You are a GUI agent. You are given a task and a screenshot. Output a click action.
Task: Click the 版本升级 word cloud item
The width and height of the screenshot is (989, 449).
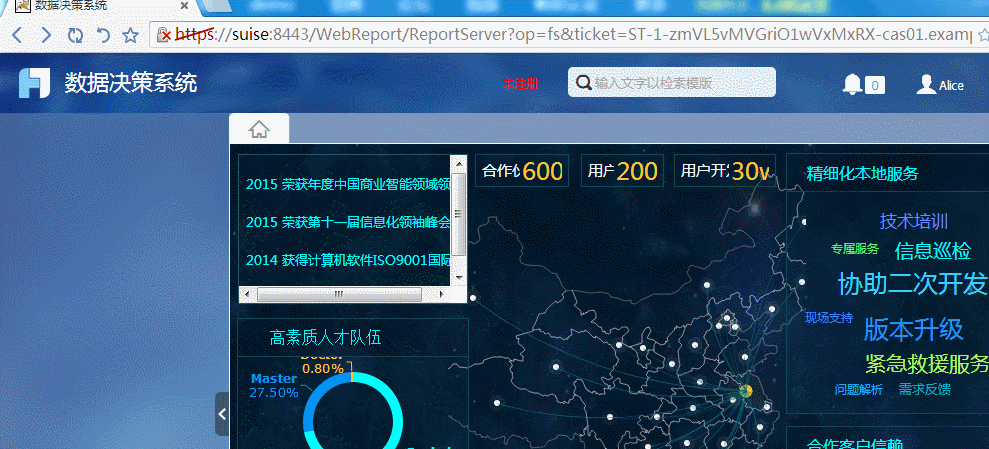click(x=913, y=329)
